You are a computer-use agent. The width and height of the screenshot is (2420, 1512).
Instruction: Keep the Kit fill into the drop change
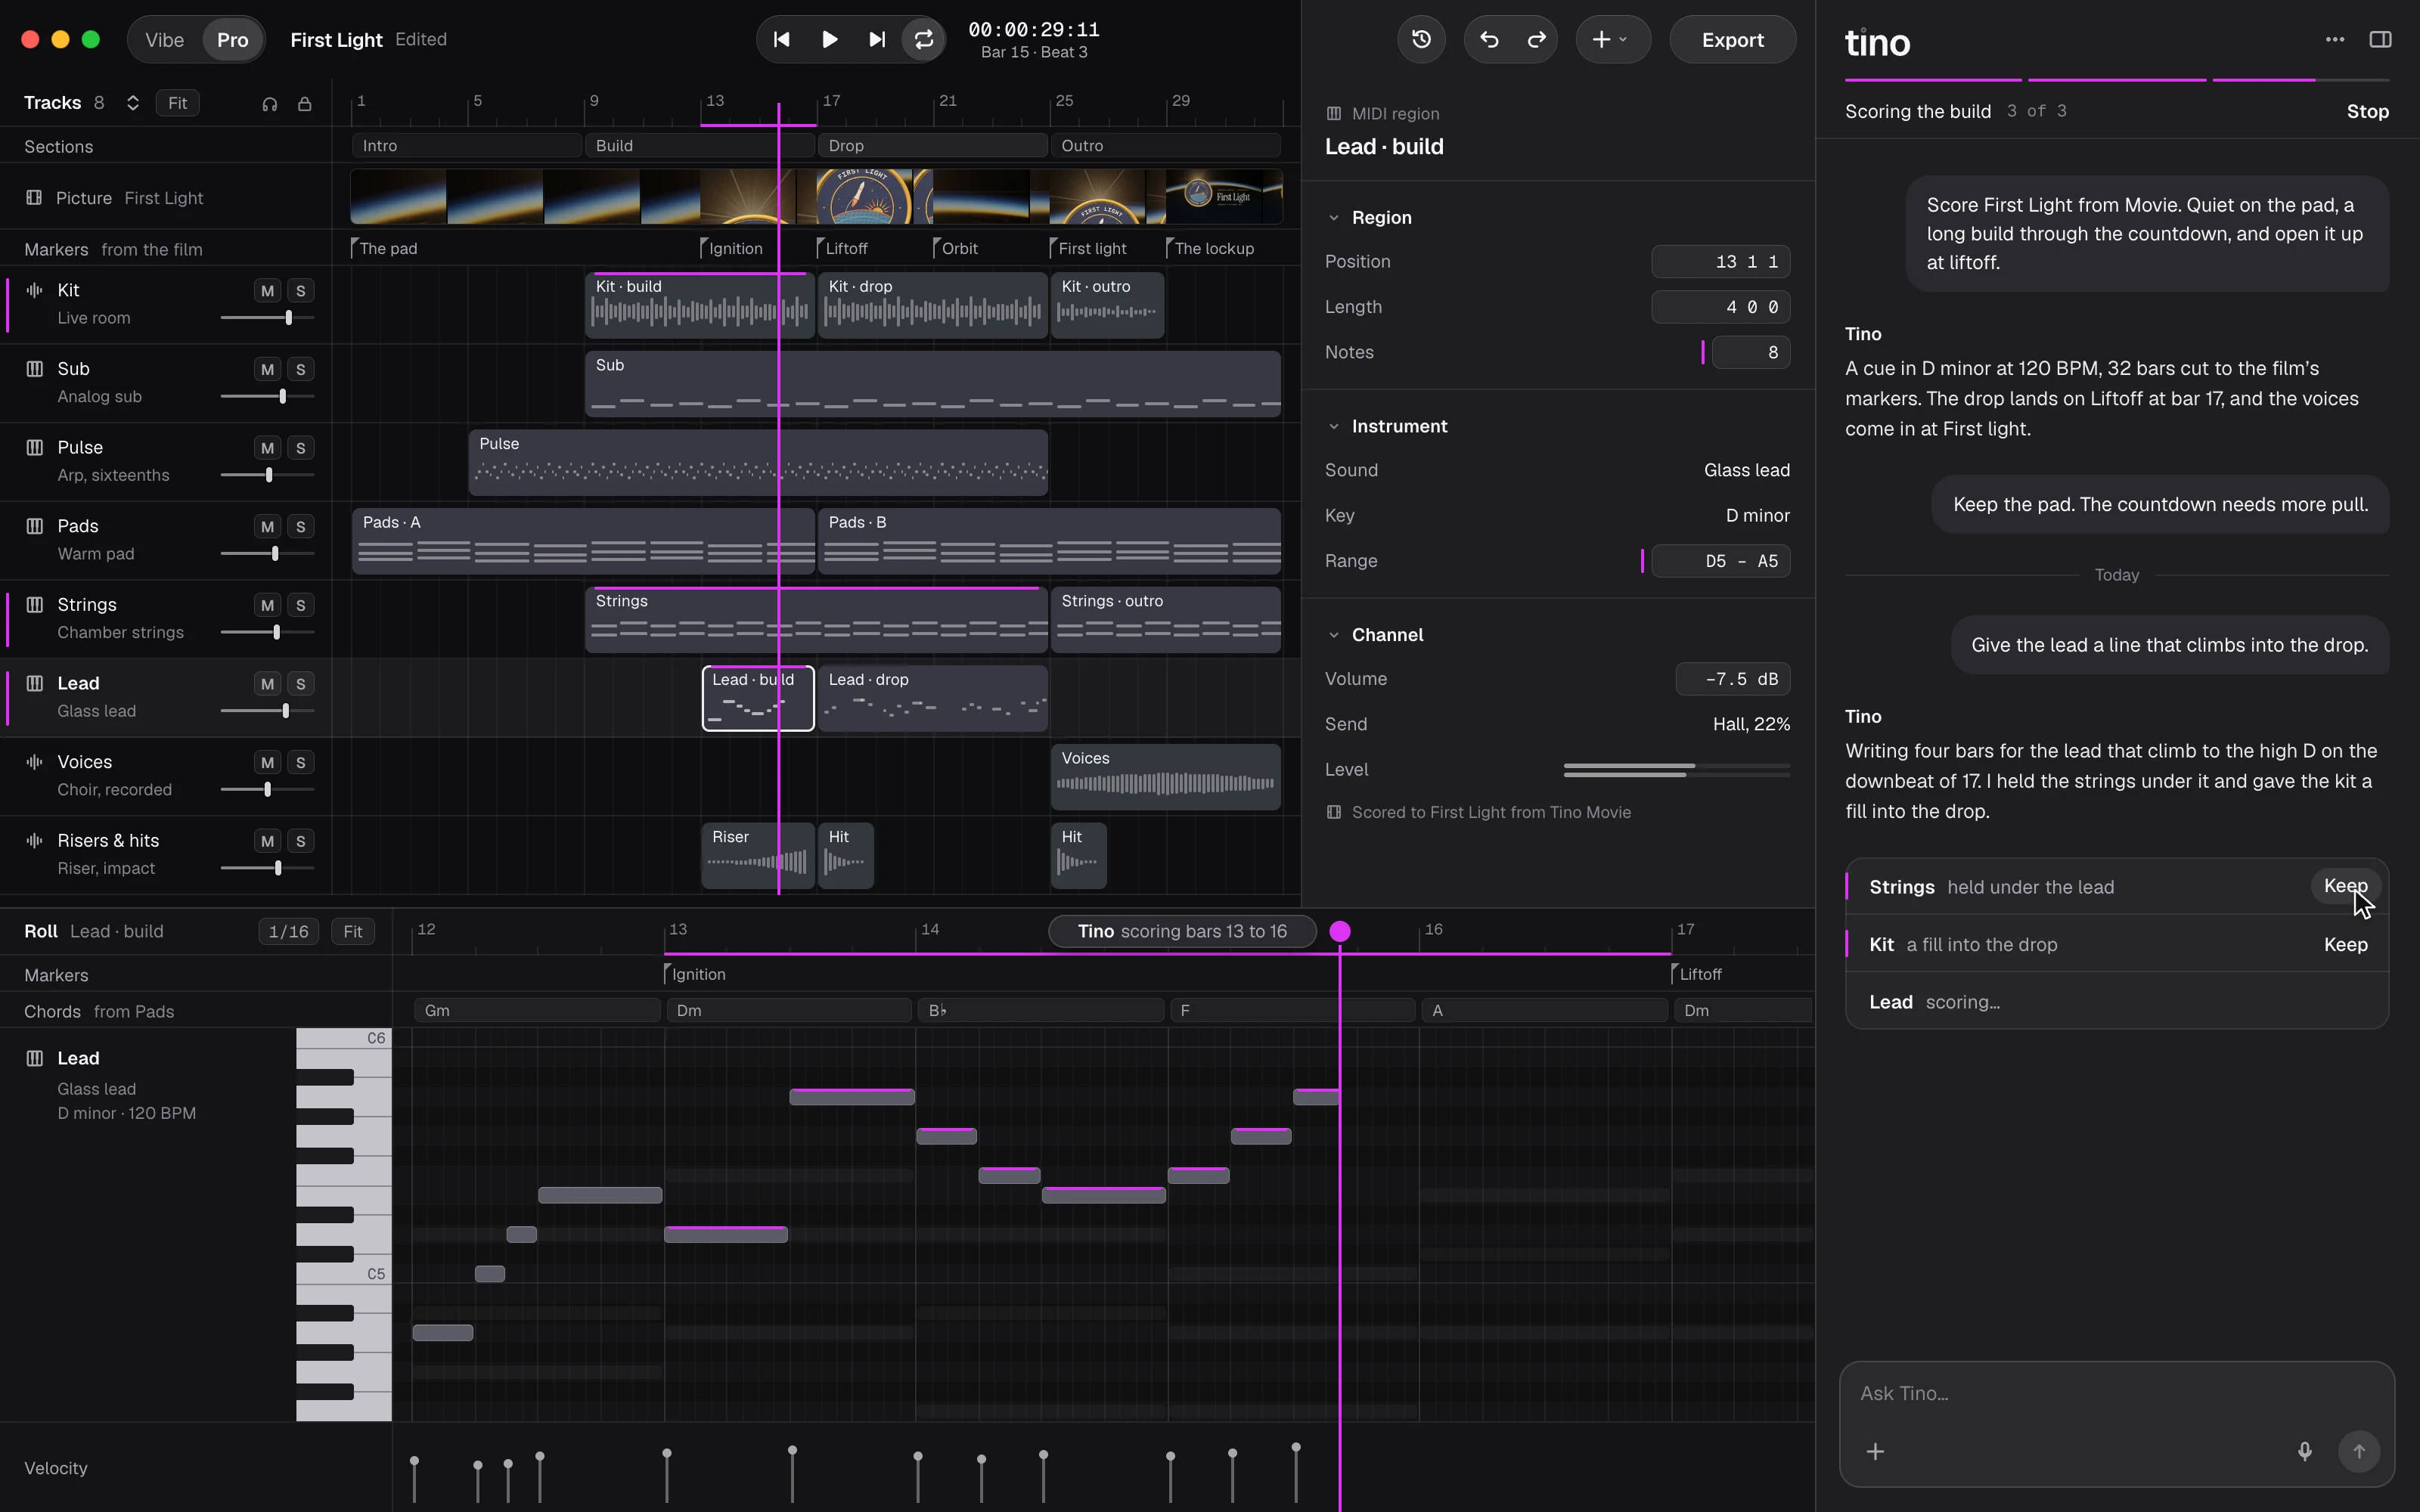point(2345,945)
